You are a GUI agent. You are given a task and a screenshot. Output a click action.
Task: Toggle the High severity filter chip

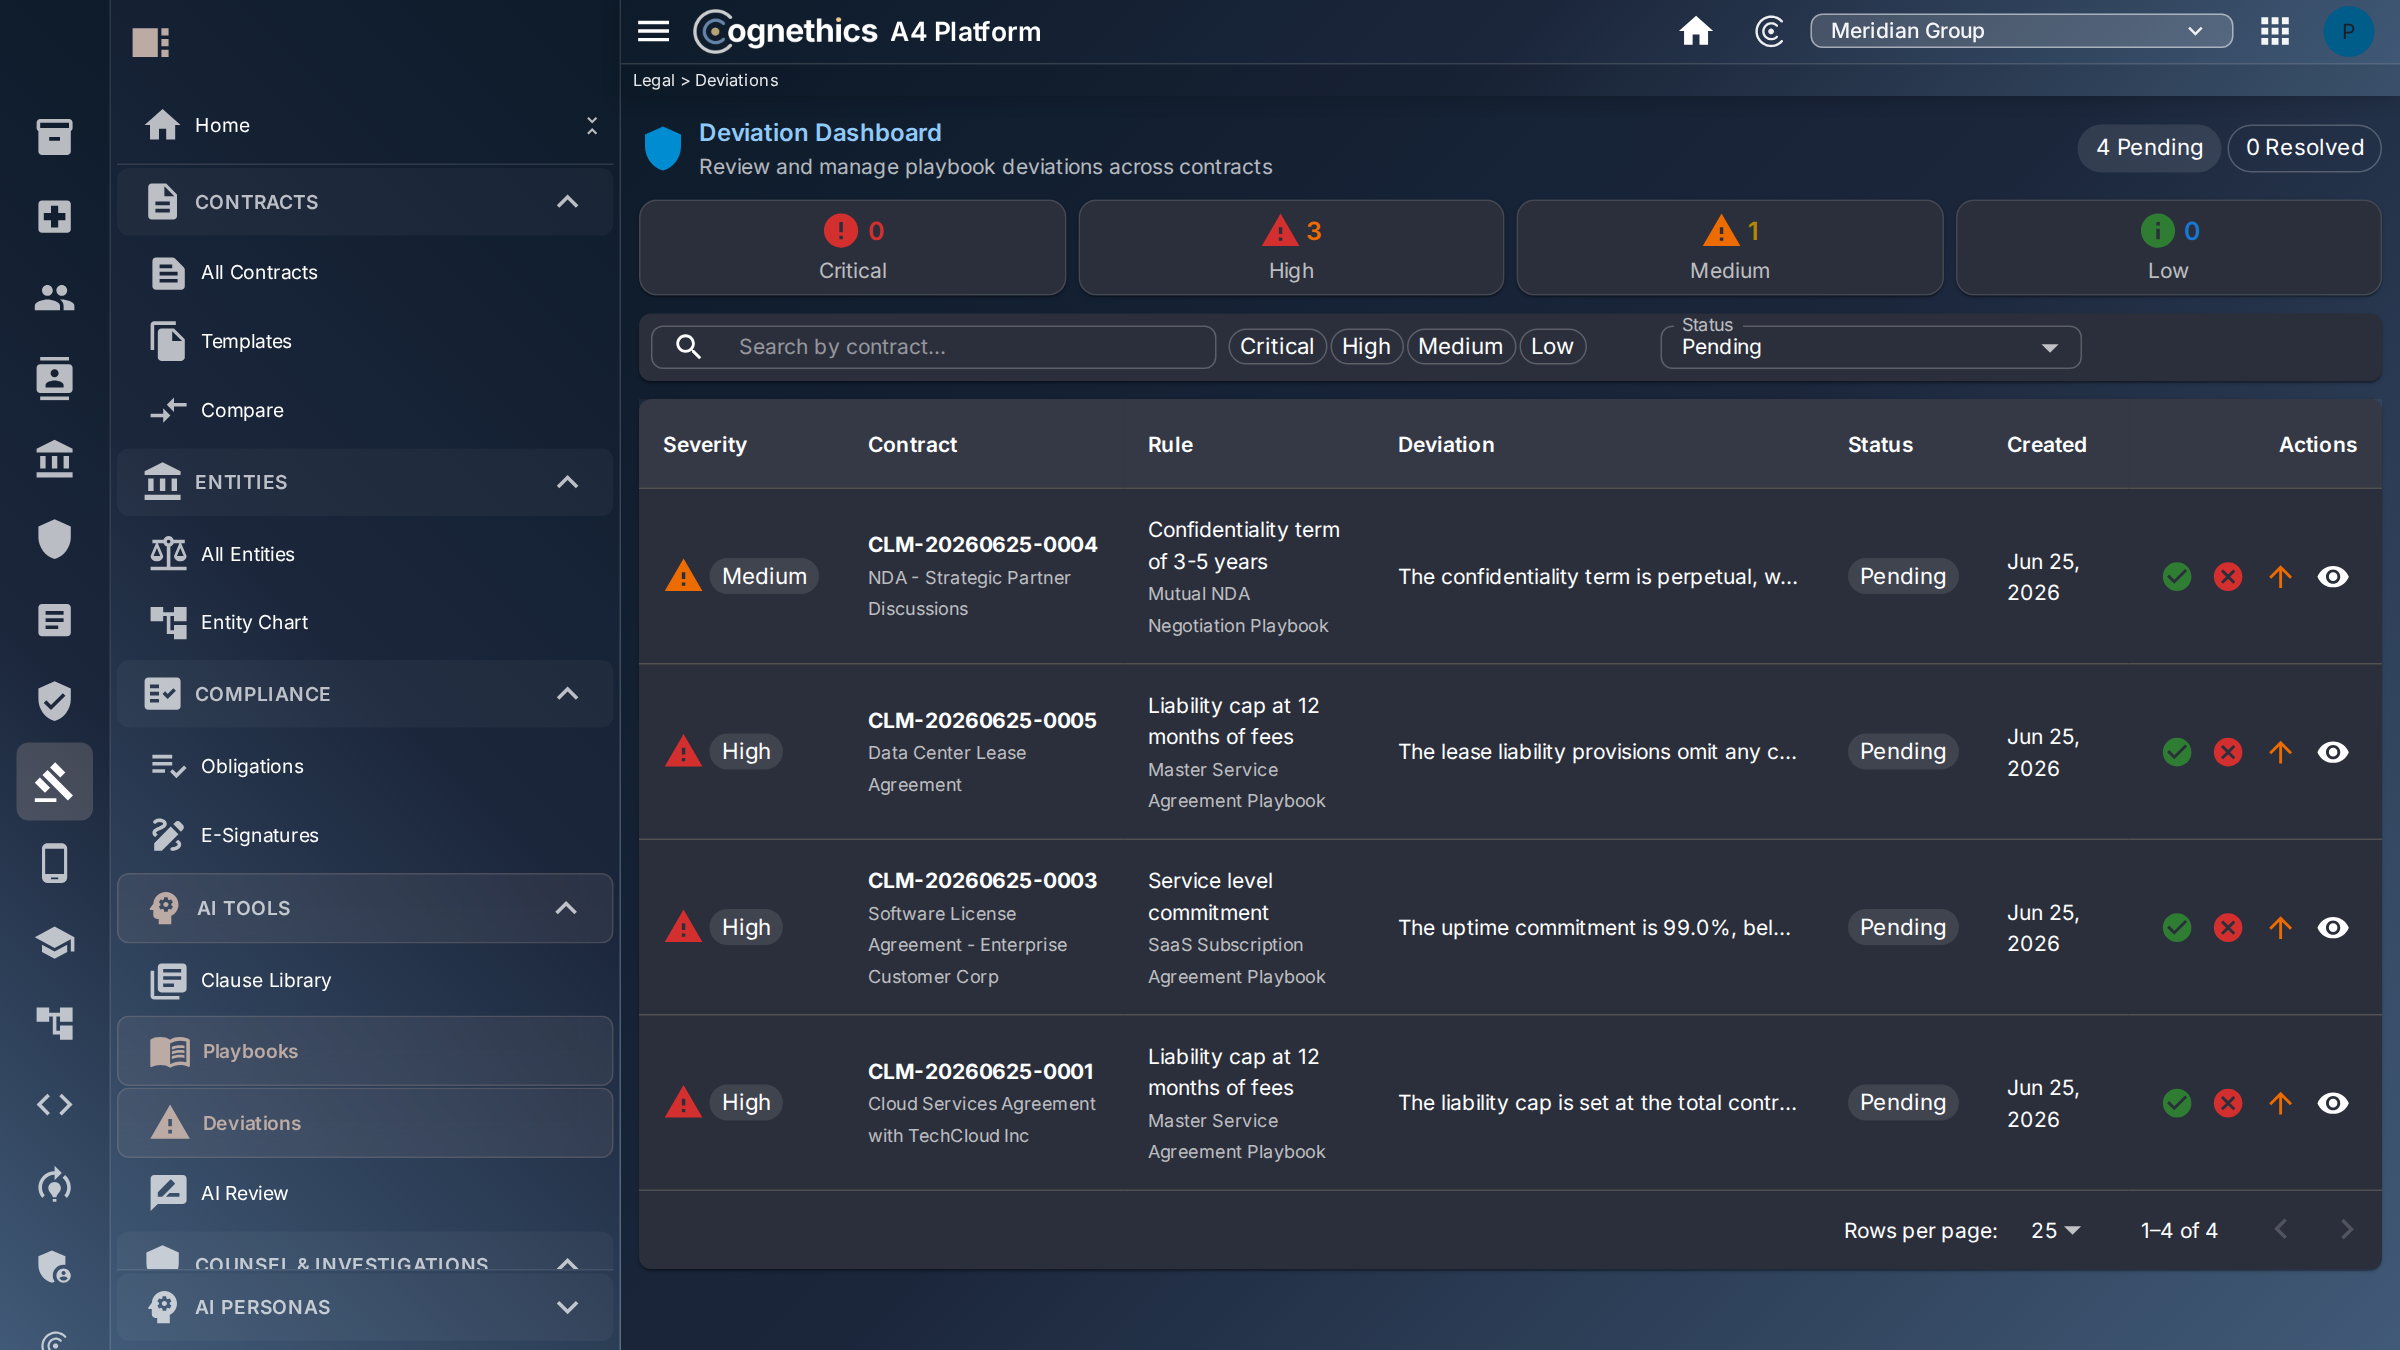pos(1366,346)
